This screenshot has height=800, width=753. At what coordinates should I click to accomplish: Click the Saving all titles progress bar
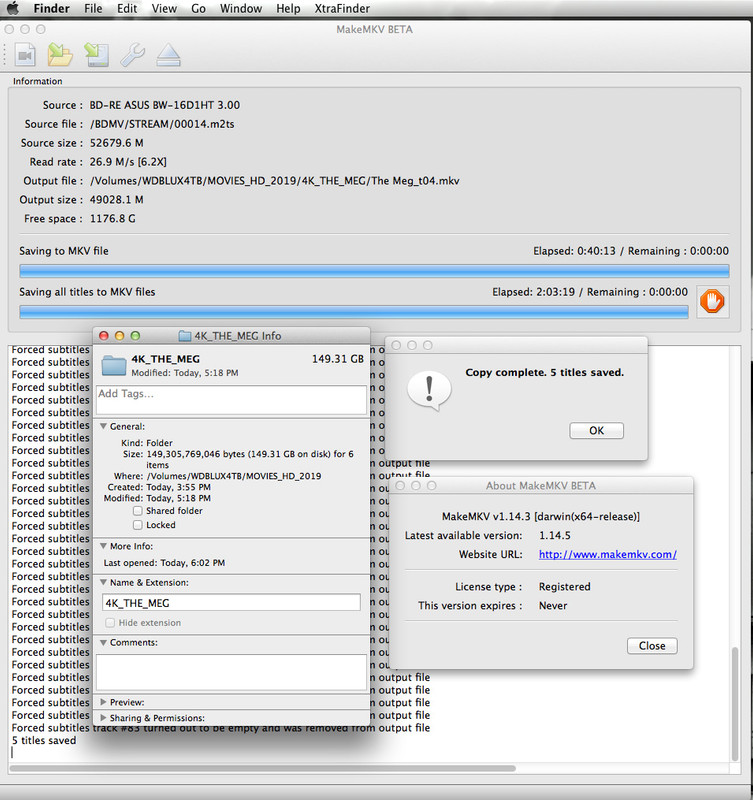pyautogui.click(x=354, y=311)
